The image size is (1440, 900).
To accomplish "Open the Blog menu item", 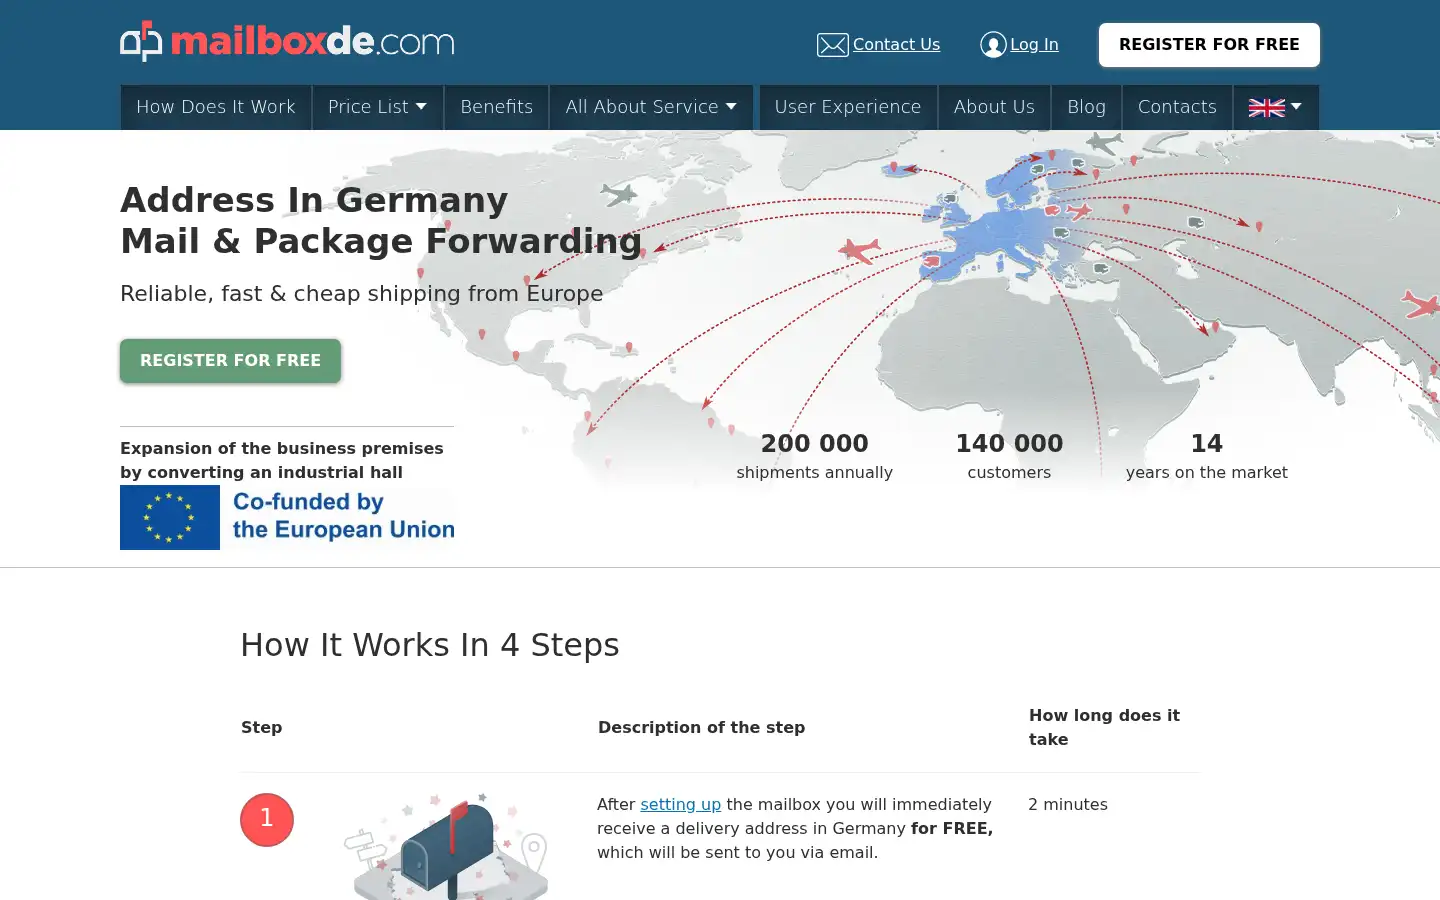I will (1086, 107).
